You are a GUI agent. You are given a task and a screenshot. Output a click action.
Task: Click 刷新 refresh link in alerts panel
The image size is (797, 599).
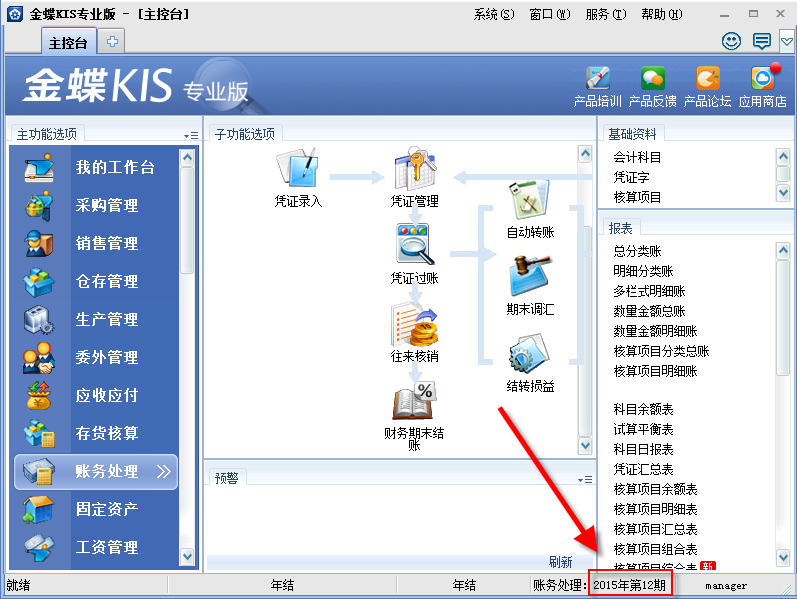(x=560, y=562)
